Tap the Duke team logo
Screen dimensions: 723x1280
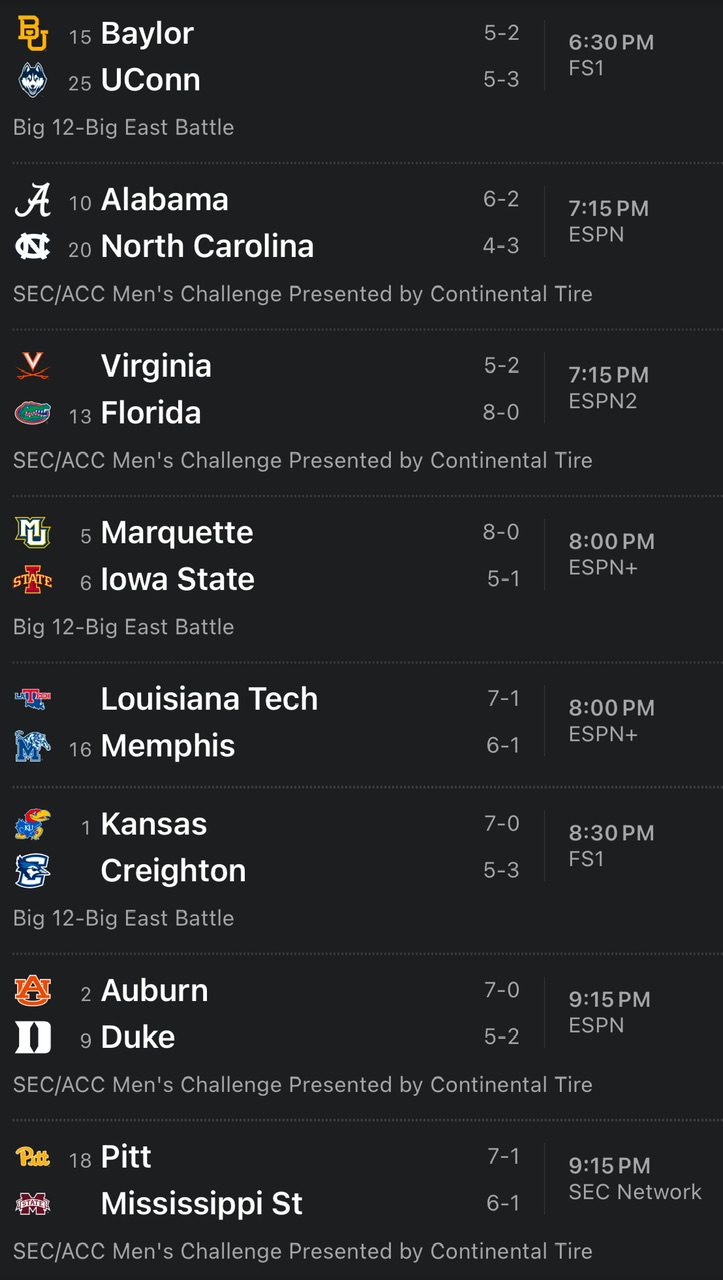tap(33, 1038)
